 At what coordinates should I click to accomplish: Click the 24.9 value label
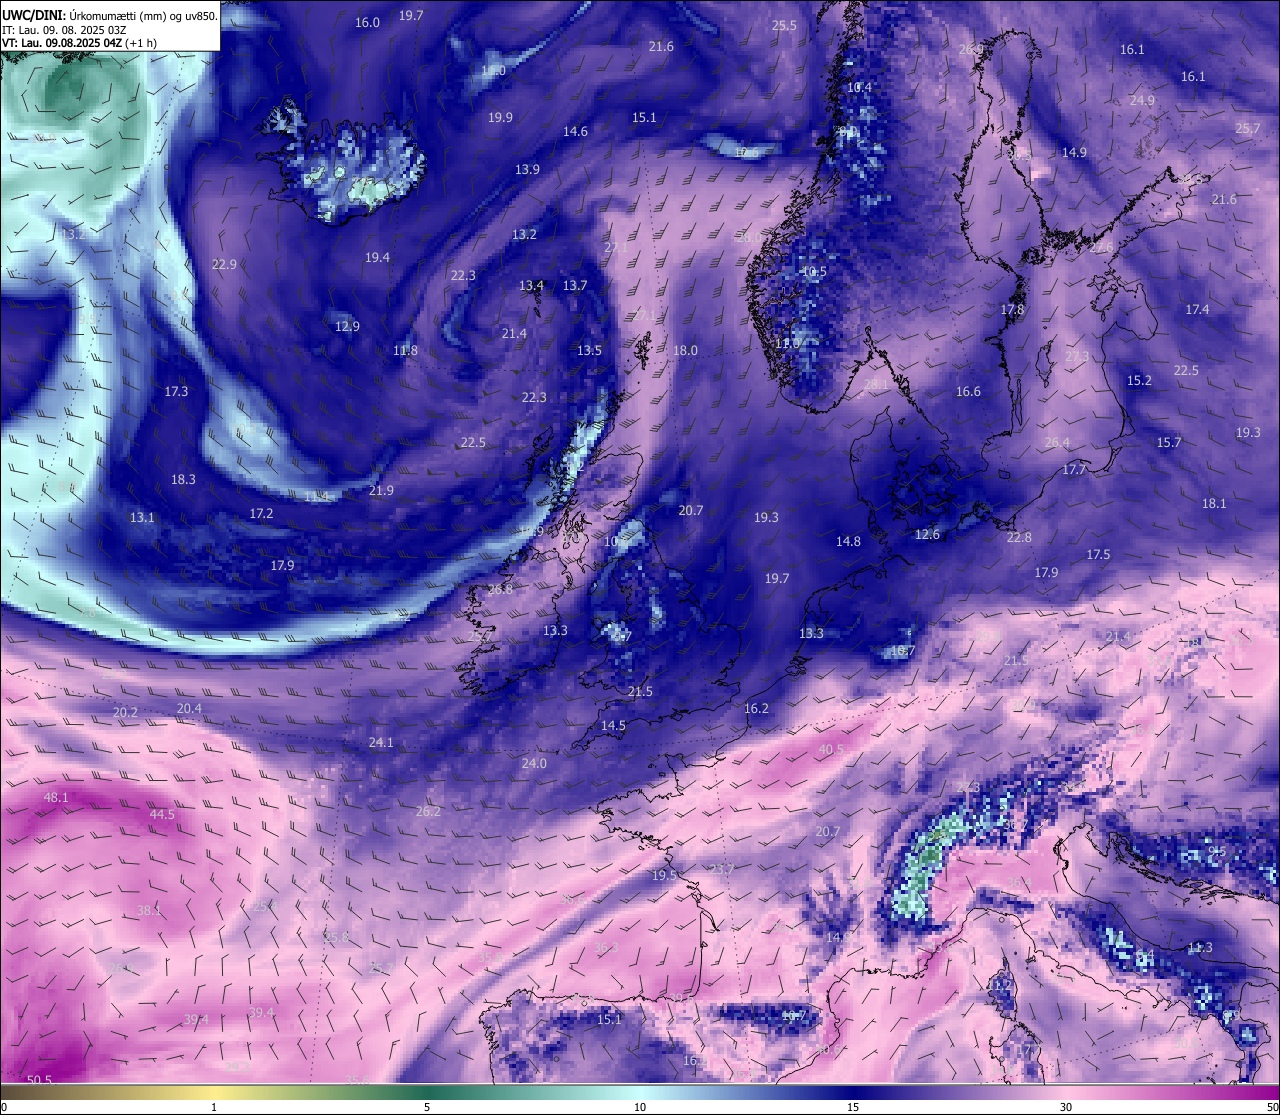pyautogui.click(x=1142, y=101)
